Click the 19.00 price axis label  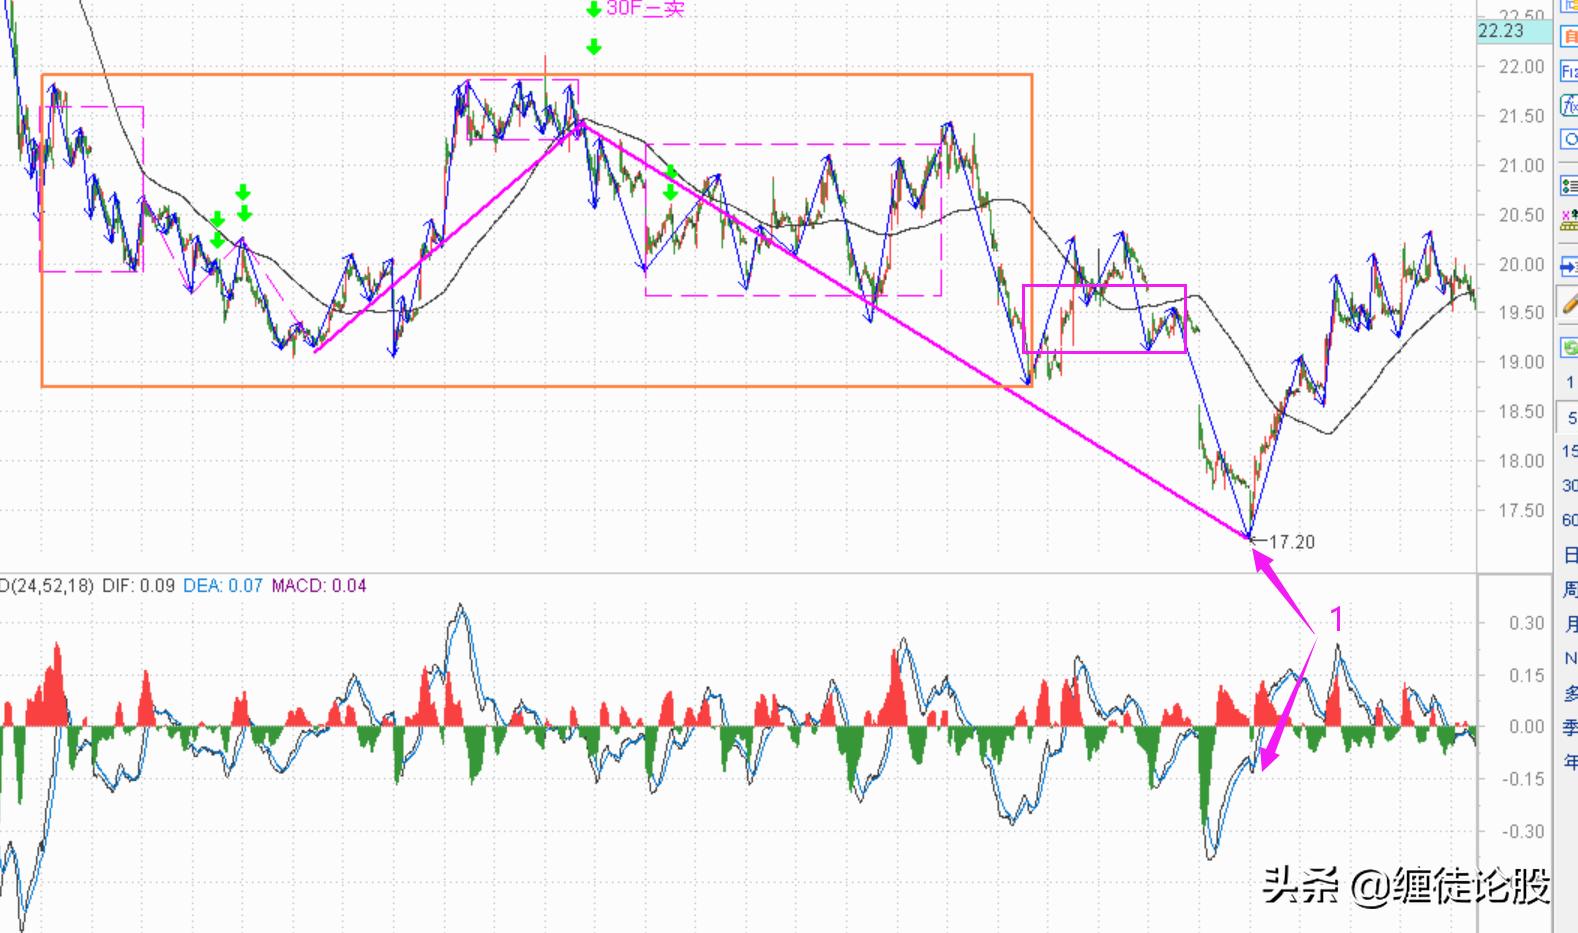1522,362
